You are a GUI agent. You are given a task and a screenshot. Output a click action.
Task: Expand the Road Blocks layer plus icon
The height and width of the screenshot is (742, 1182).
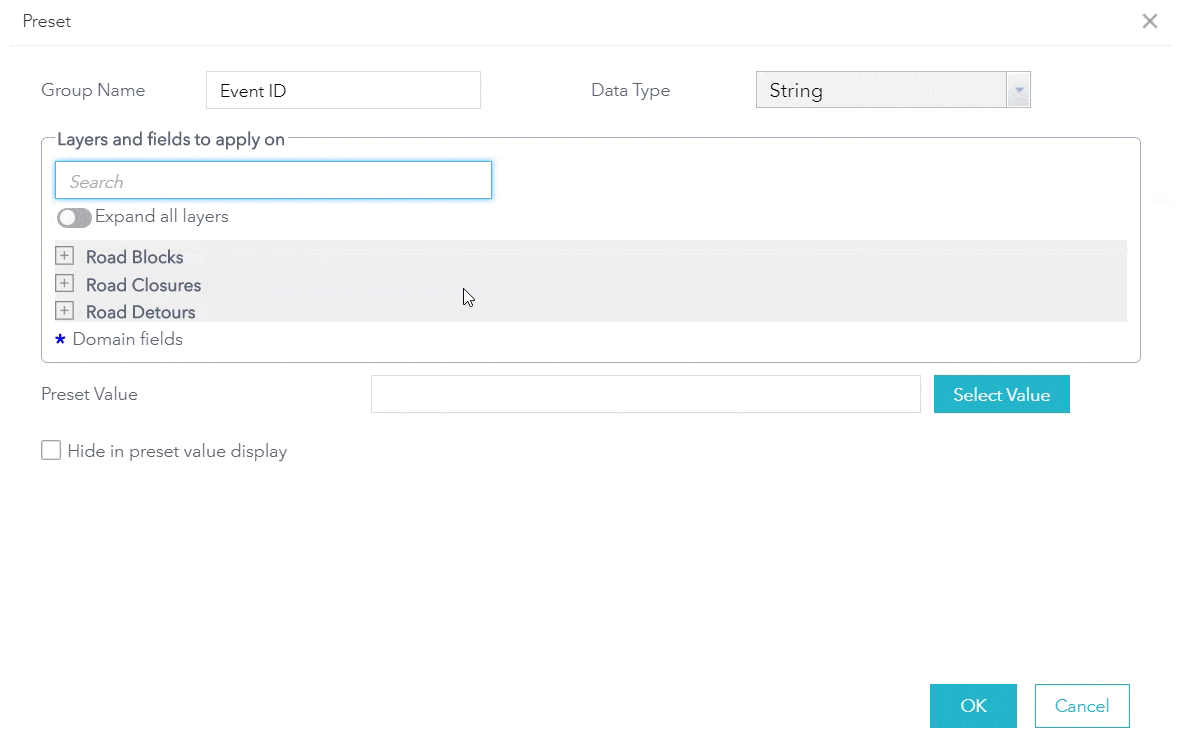pos(65,256)
